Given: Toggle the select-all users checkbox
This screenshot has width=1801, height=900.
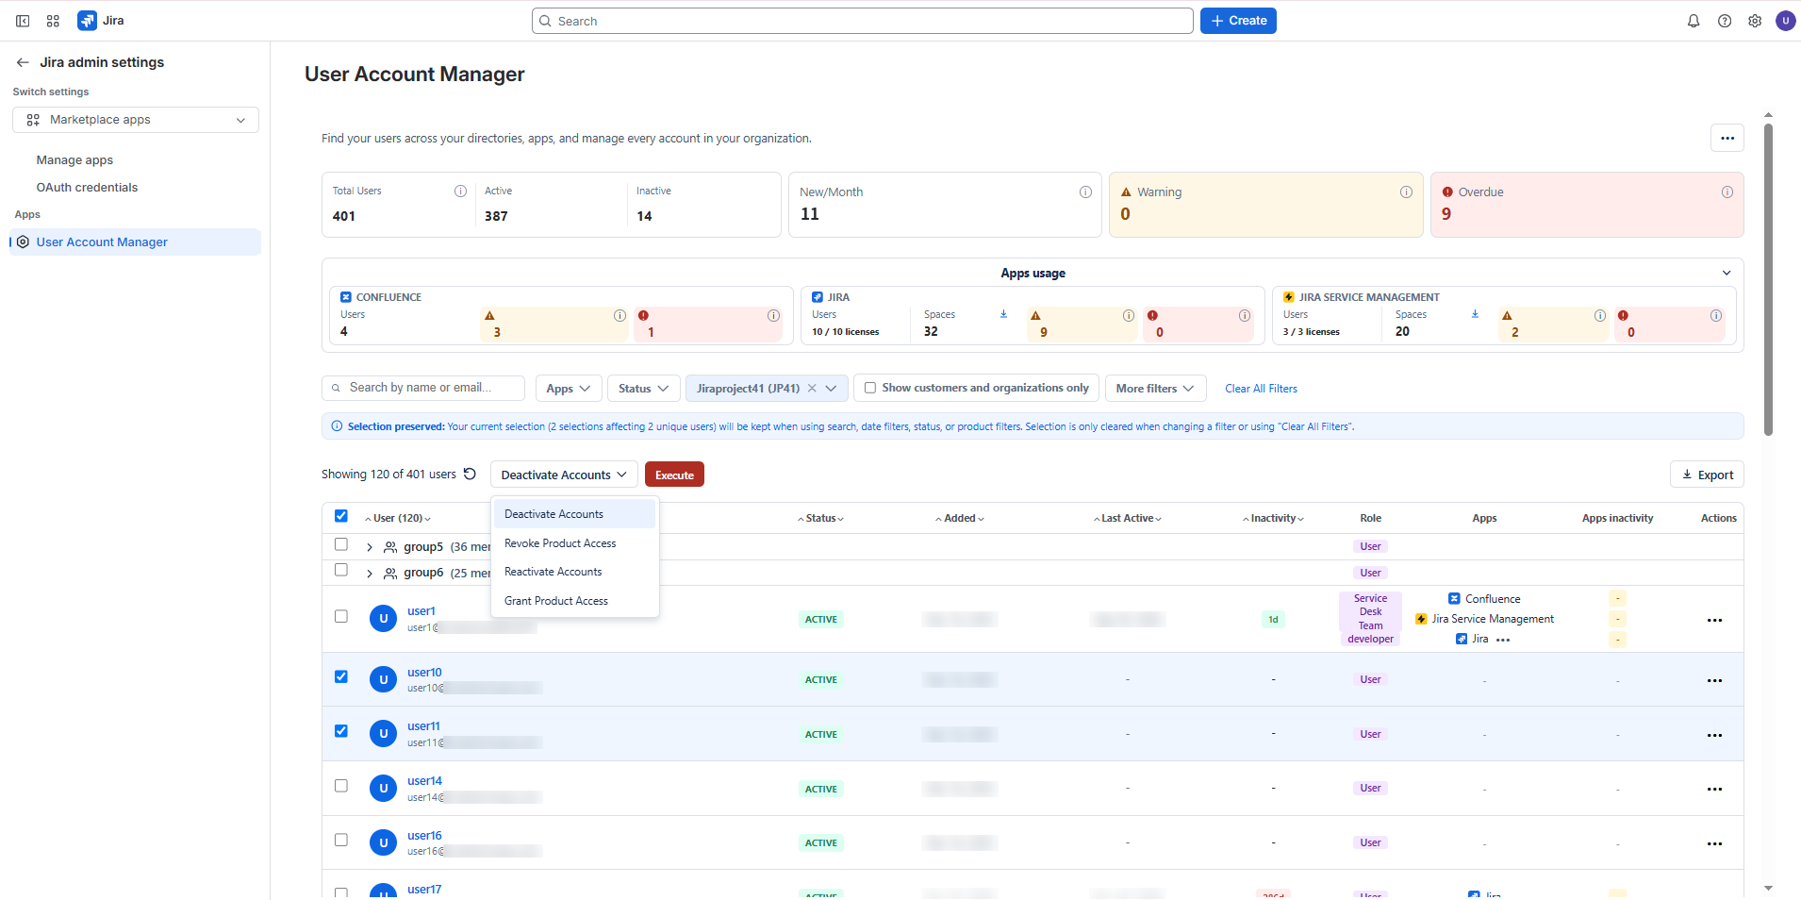Looking at the screenshot, I should tap(341, 516).
